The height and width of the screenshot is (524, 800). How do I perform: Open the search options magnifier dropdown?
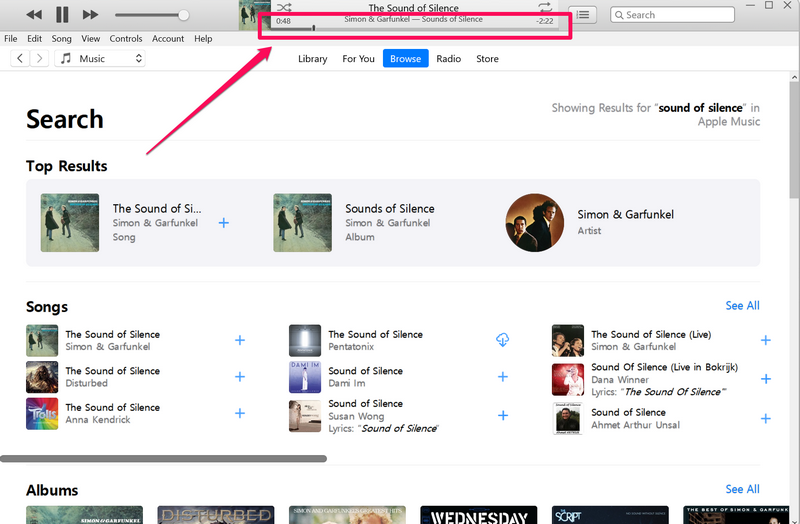tap(619, 15)
